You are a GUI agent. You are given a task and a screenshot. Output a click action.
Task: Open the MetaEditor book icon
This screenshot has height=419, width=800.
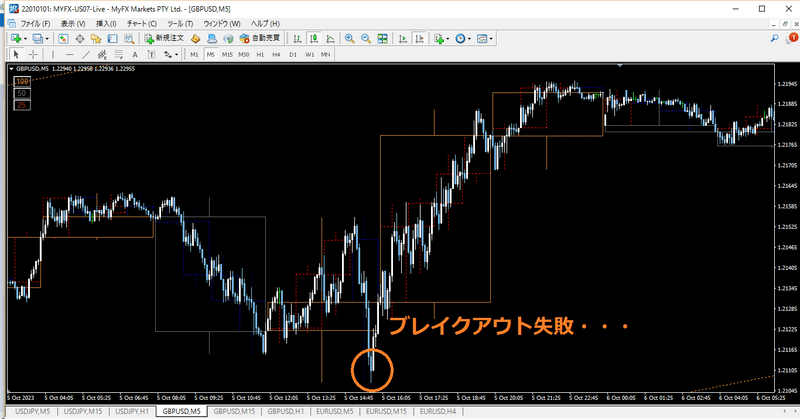click(195, 38)
